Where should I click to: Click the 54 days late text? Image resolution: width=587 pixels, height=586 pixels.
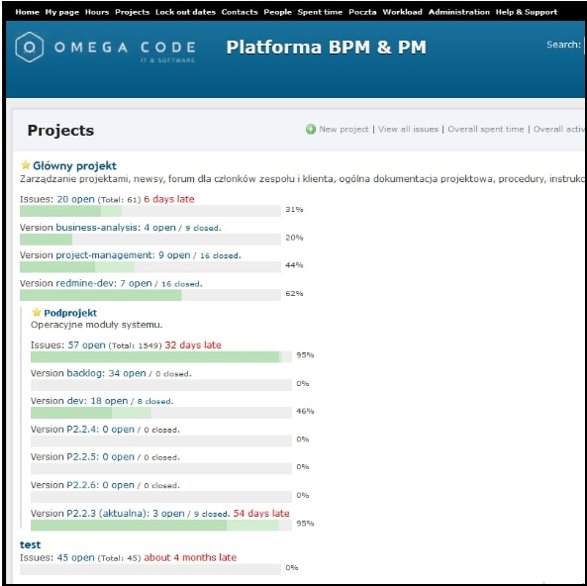(261, 513)
